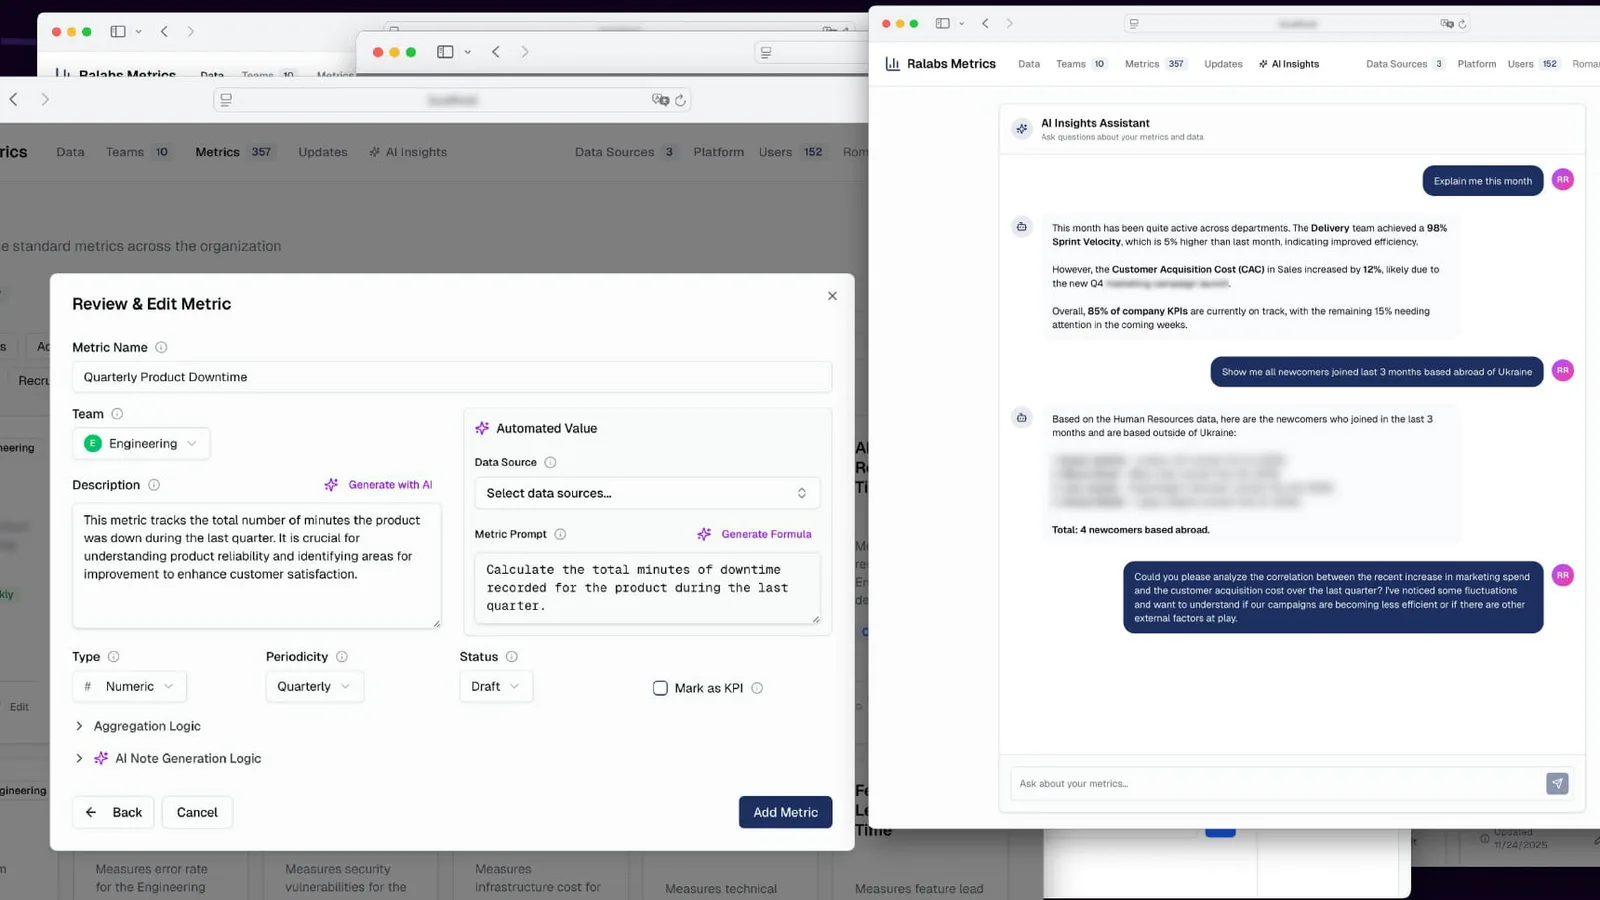Image resolution: width=1600 pixels, height=900 pixels.
Task: Open Data Sources tab in right window
Action: pos(1405,64)
